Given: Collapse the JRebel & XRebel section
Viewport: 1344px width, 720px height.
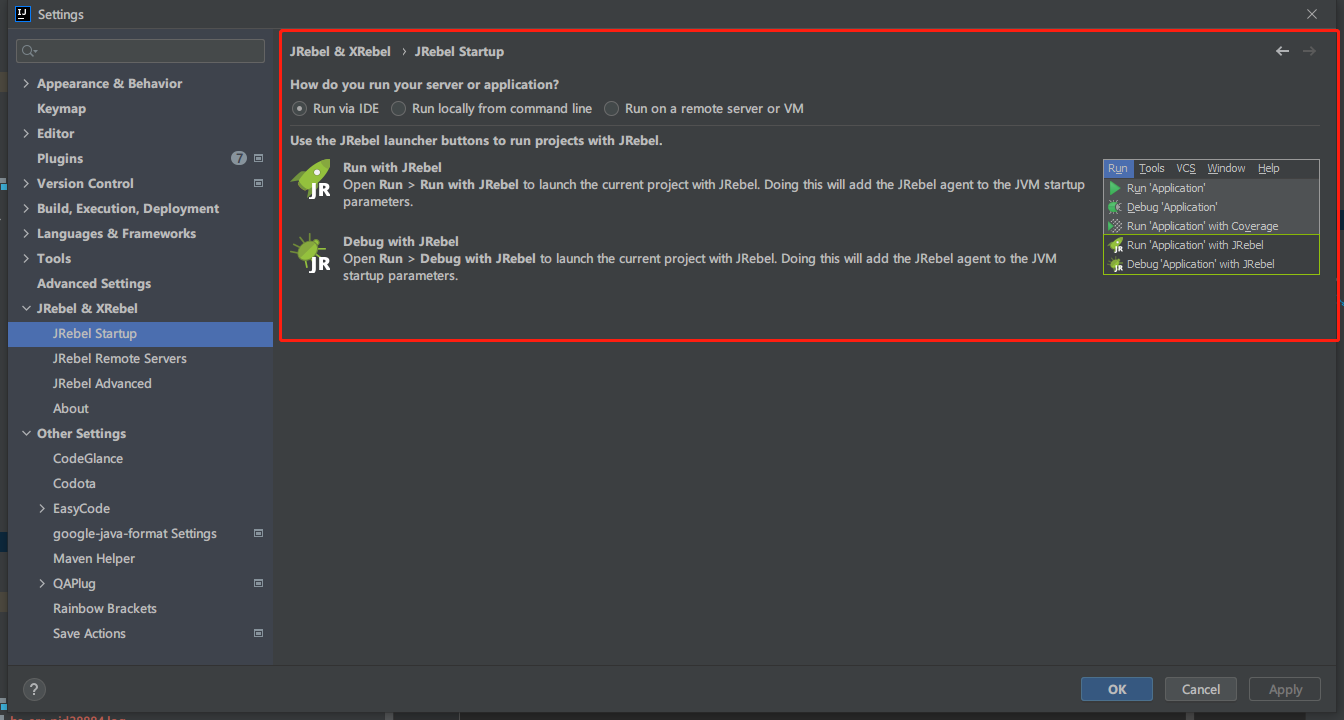Looking at the screenshot, I should coord(26,308).
